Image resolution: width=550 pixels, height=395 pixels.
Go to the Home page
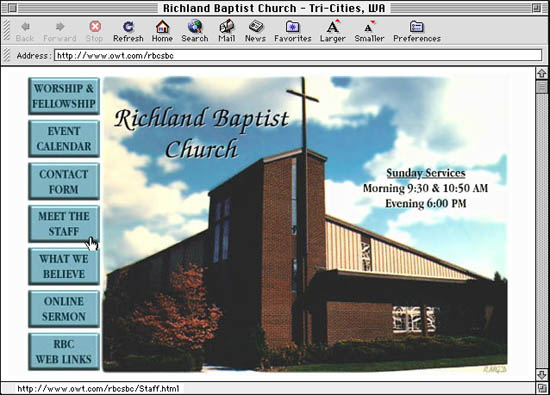pyautogui.click(x=162, y=31)
